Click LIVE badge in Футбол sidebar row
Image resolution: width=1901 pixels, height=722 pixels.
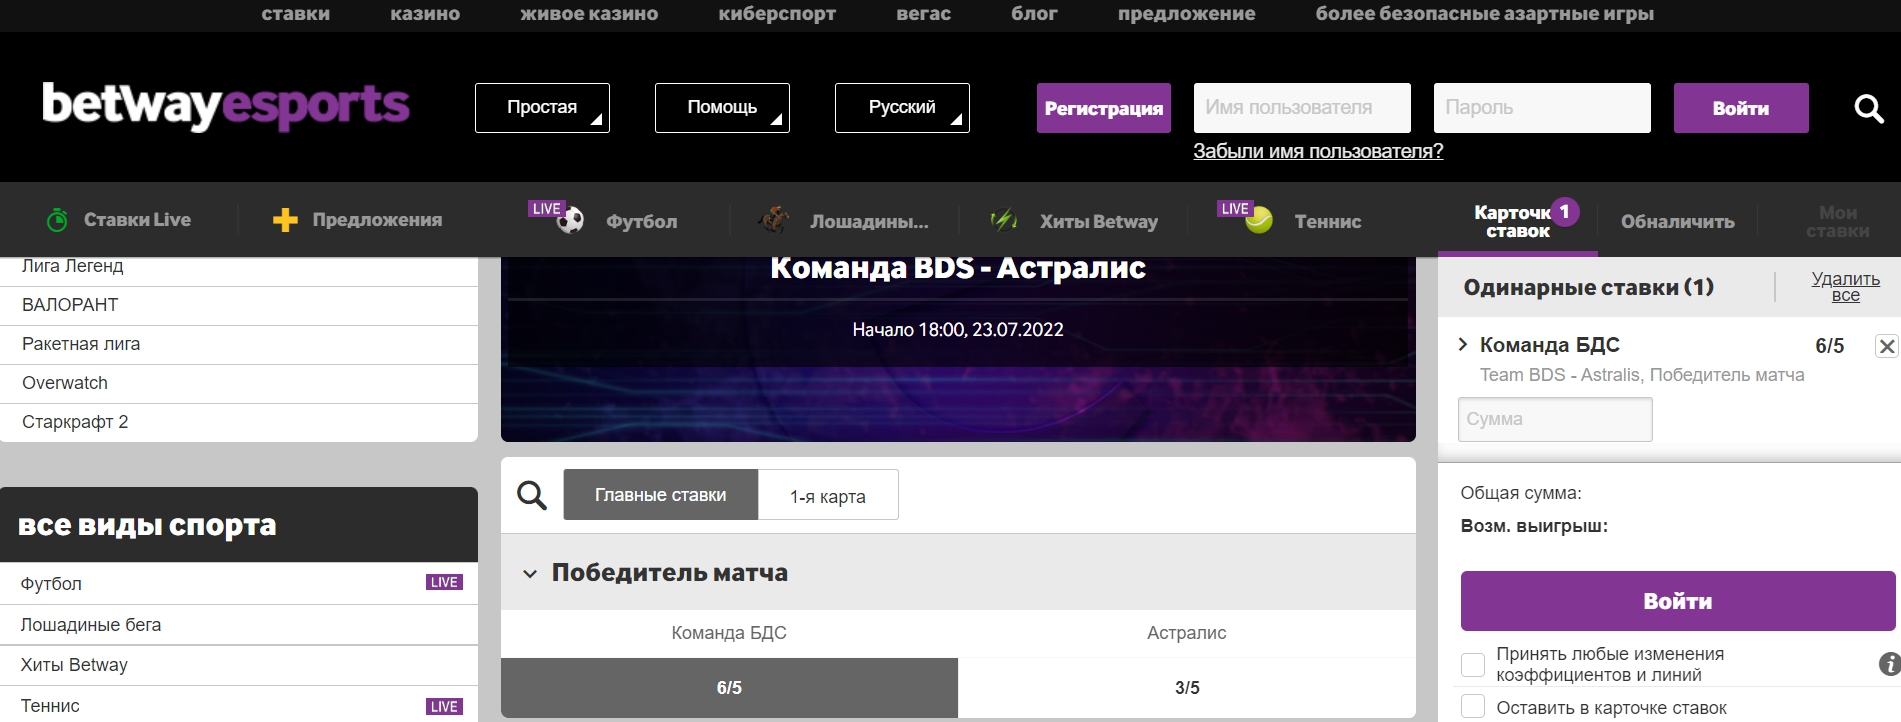pyautogui.click(x=444, y=582)
